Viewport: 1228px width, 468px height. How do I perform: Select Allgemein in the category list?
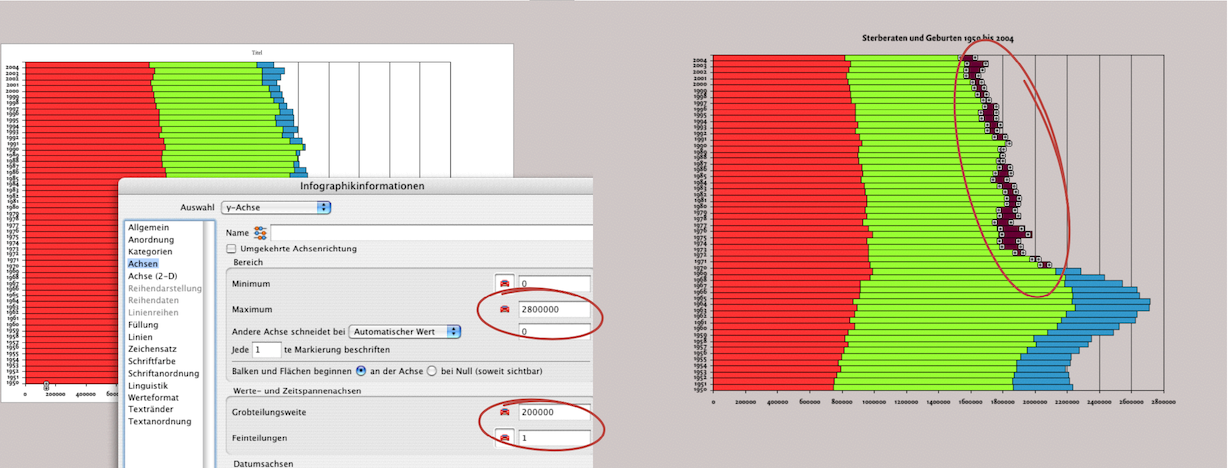(150, 228)
